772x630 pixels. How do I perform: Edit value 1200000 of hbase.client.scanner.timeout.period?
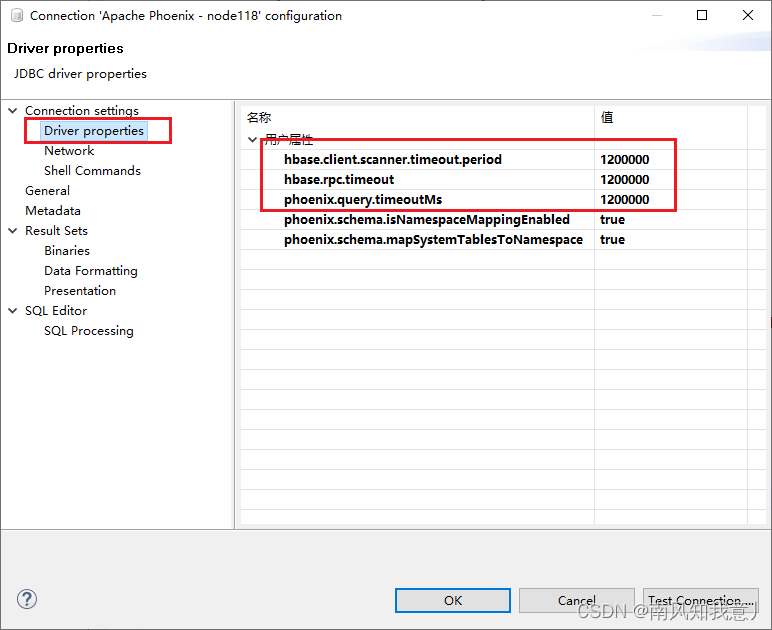tap(624, 159)
